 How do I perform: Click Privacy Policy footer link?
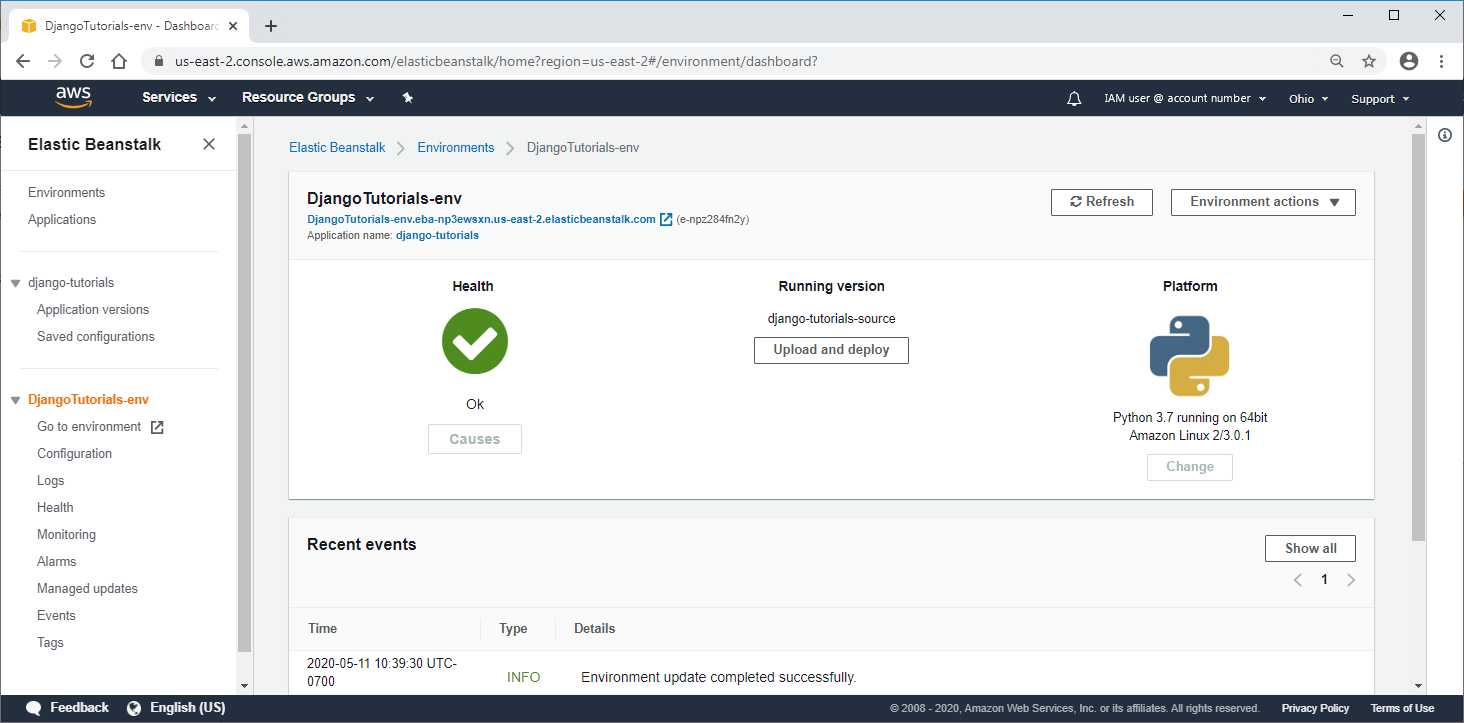pyautogui.click(x=1315, y=708)
